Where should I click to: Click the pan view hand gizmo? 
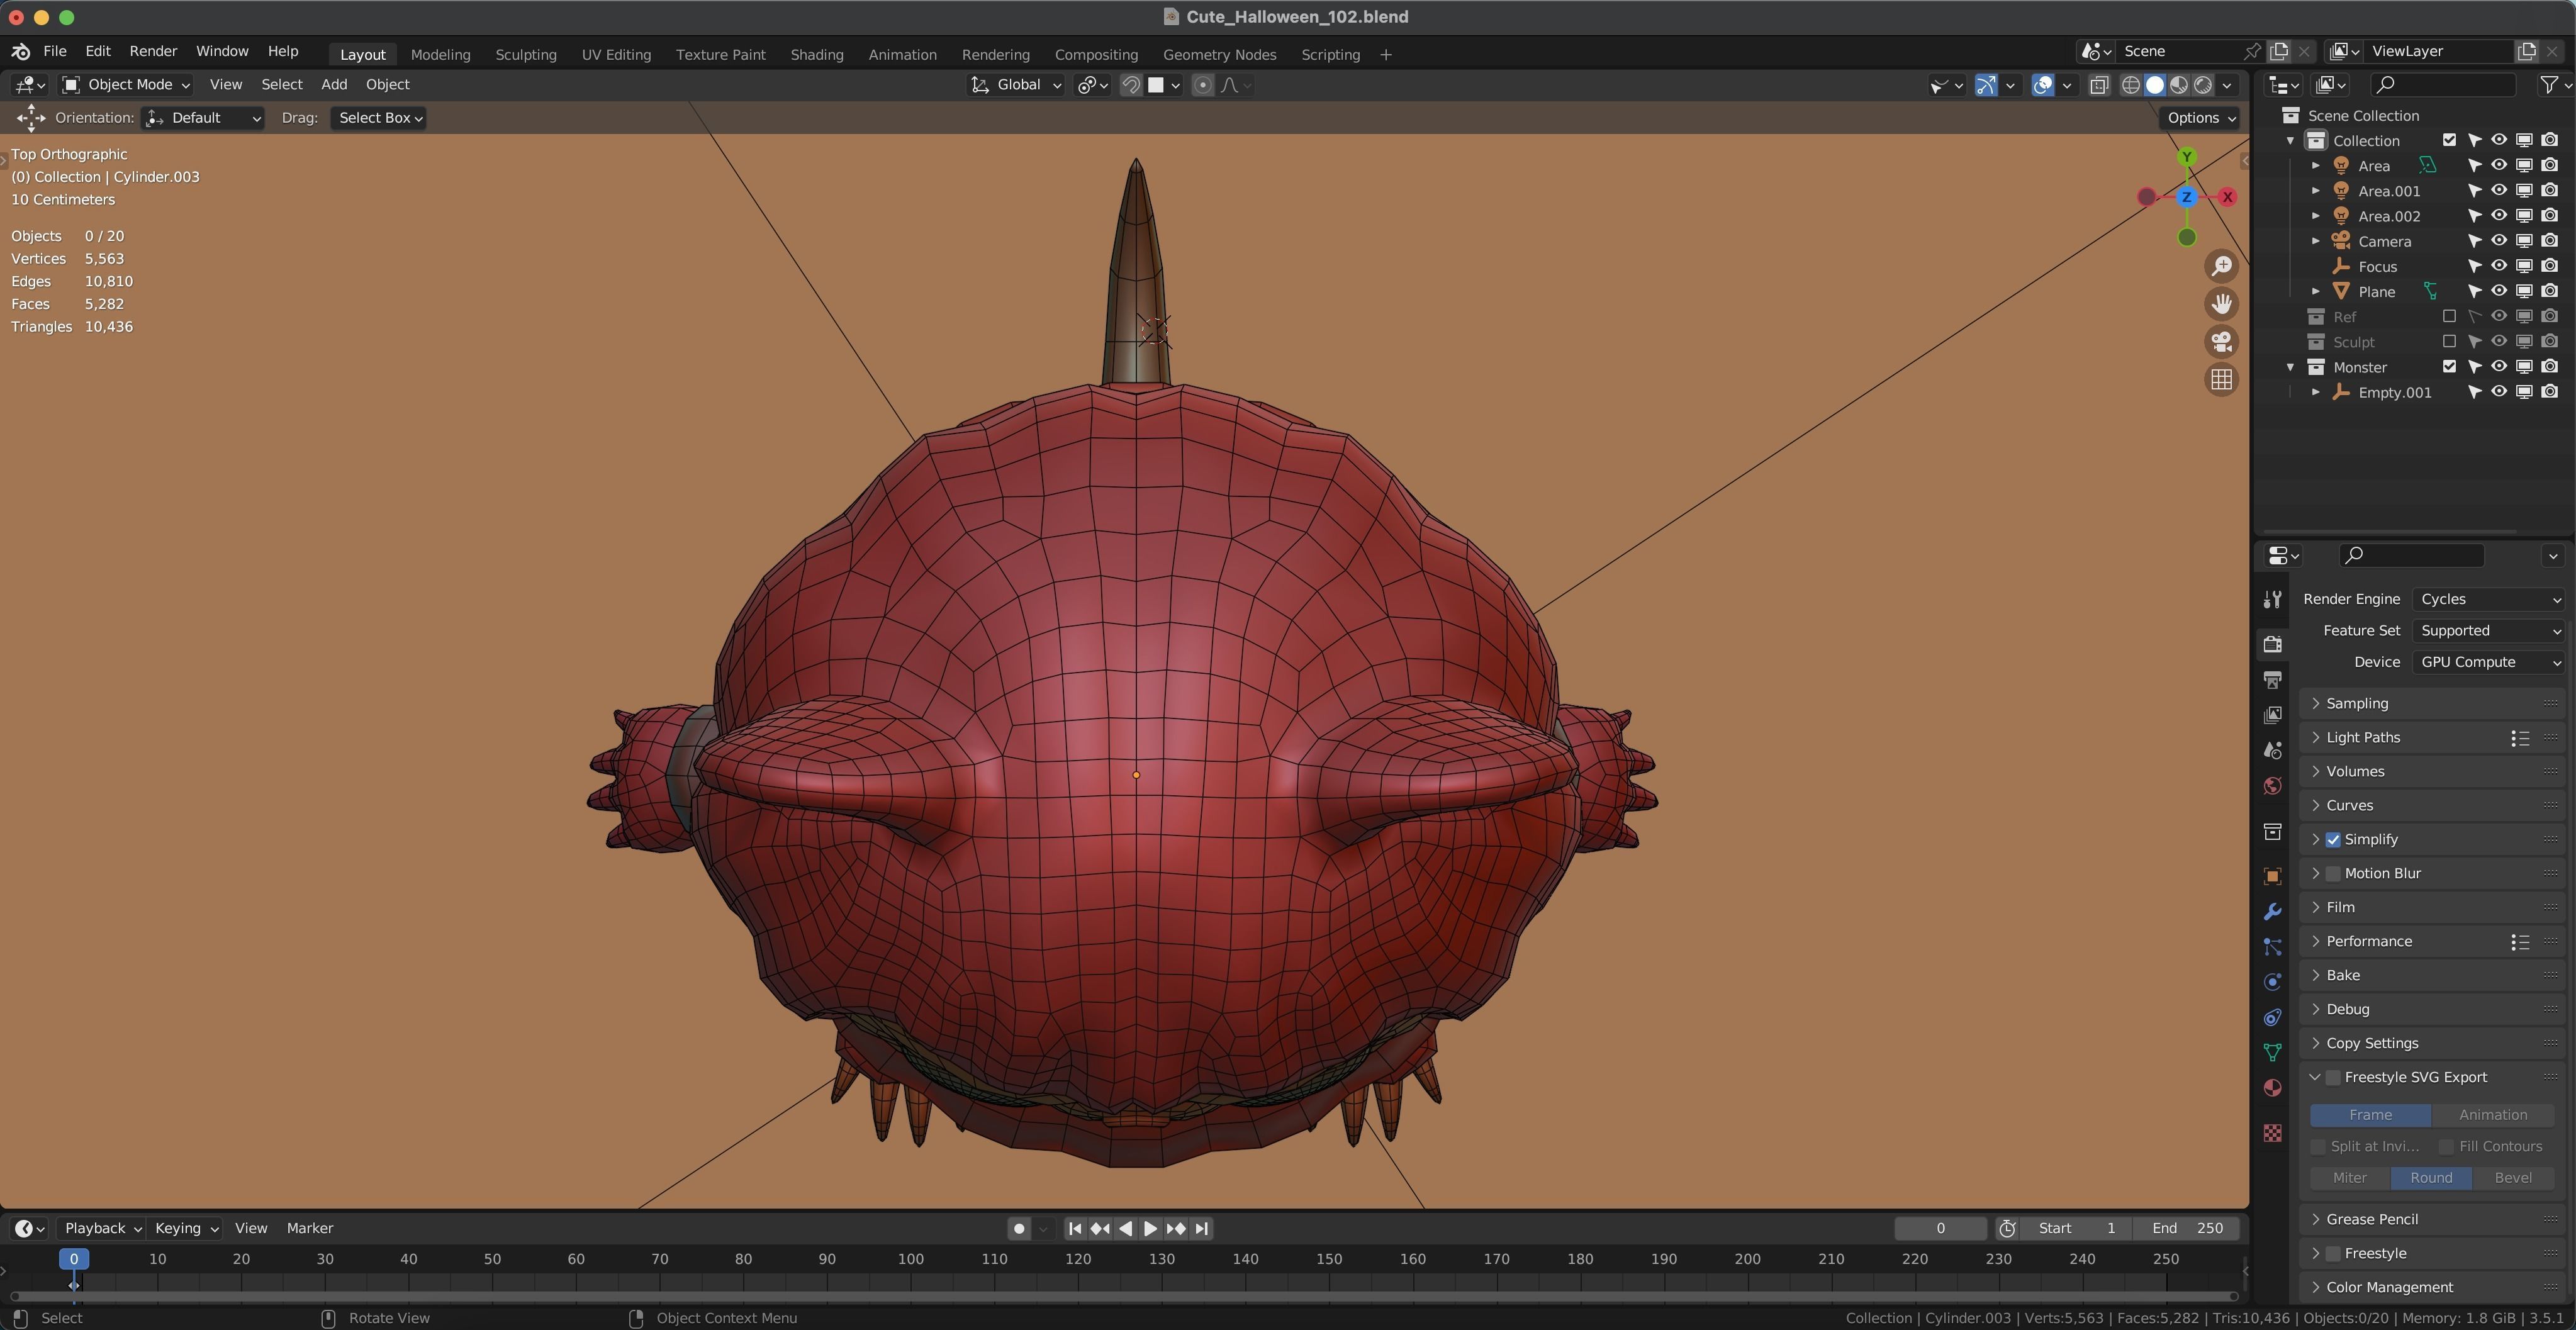coord(2221,304)
